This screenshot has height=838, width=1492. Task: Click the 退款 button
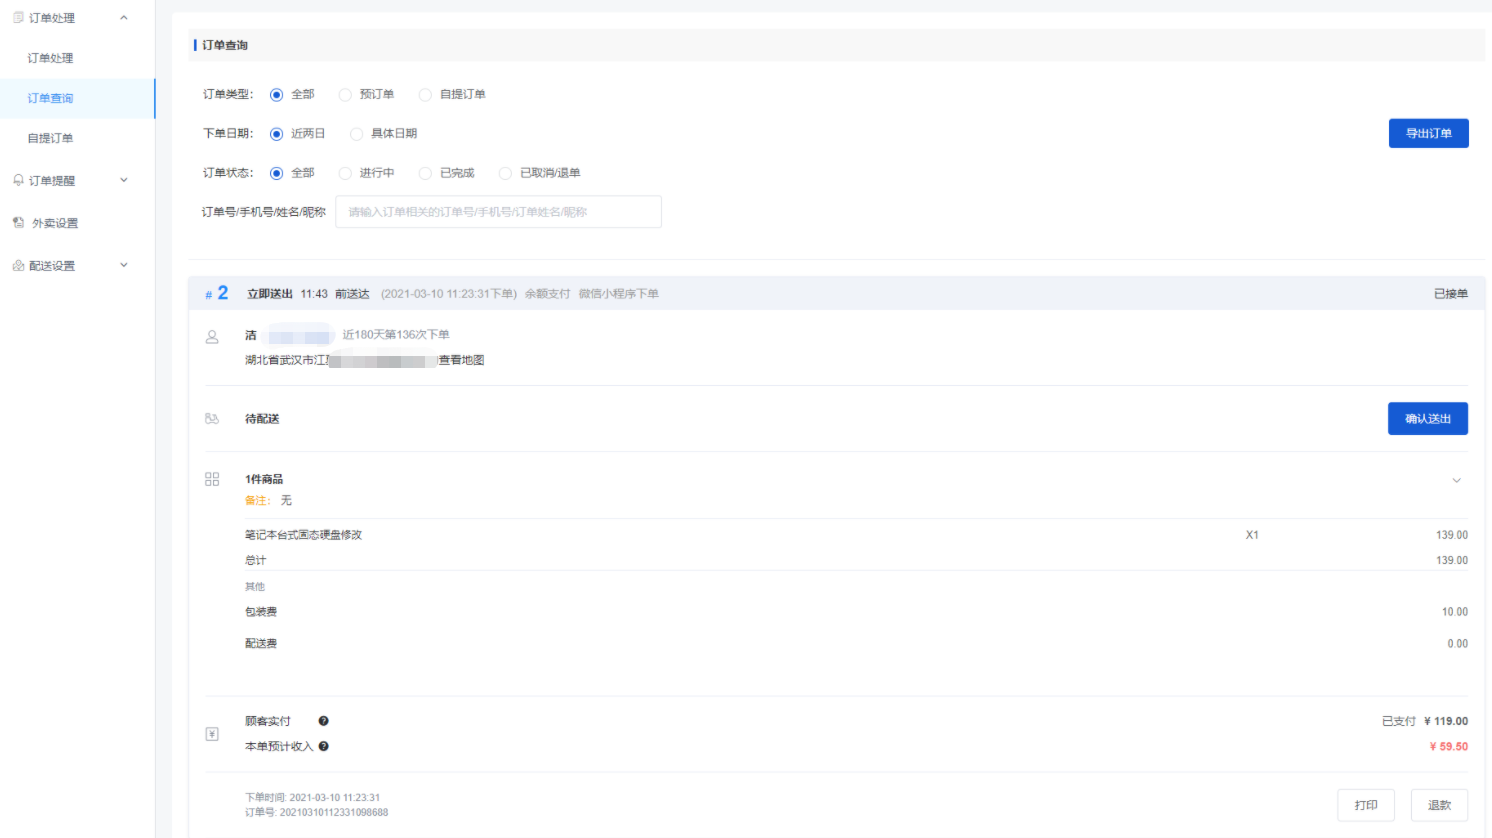click(x=1439, y=805)
